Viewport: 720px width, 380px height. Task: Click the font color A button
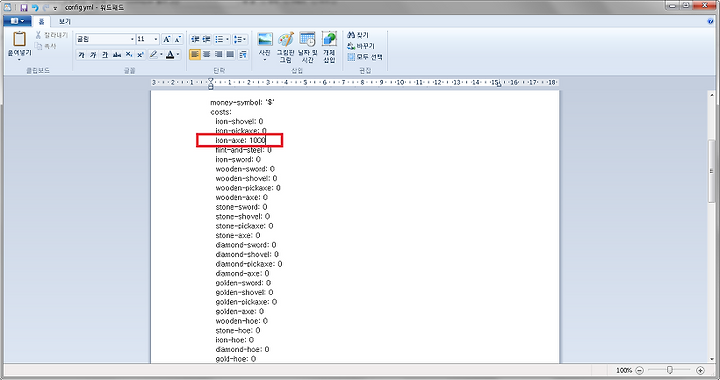point(170,55)
